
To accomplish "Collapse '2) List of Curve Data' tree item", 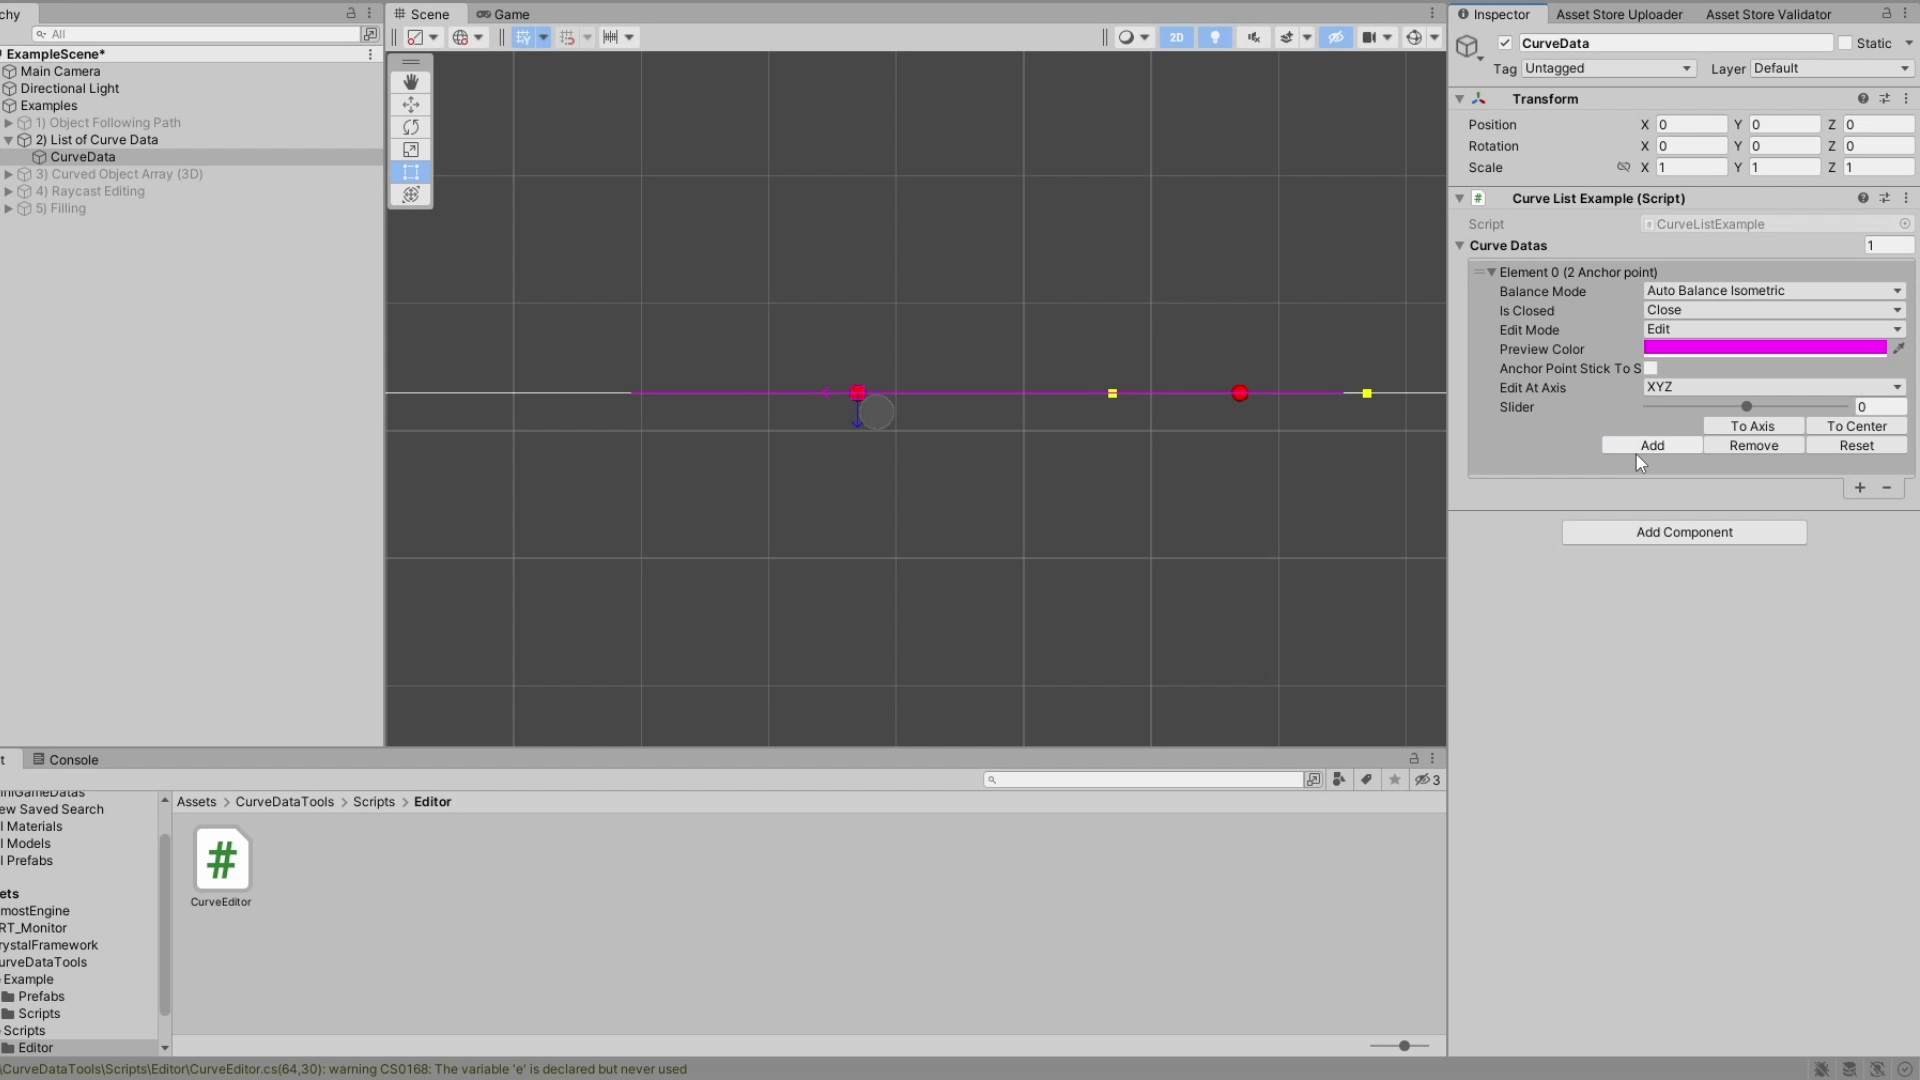I will point(9,140).
